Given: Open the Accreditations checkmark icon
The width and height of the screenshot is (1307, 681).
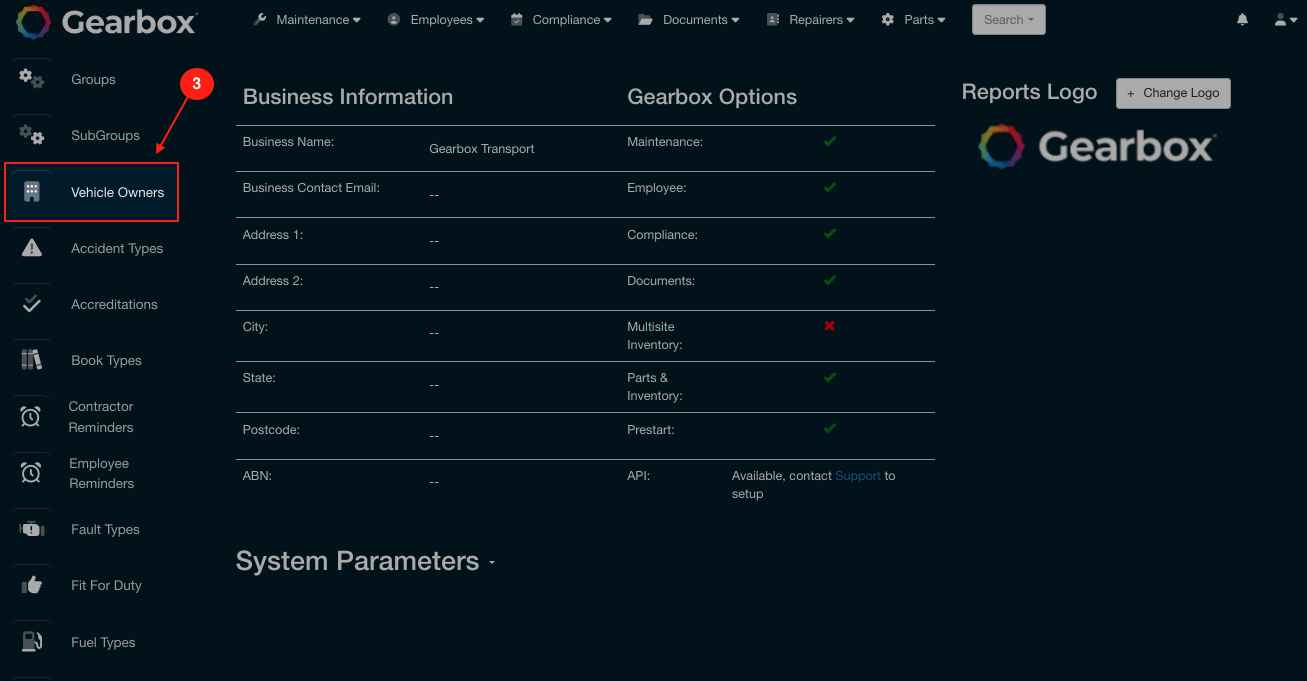Looking at the screenshot, I should tap(32, 304).
